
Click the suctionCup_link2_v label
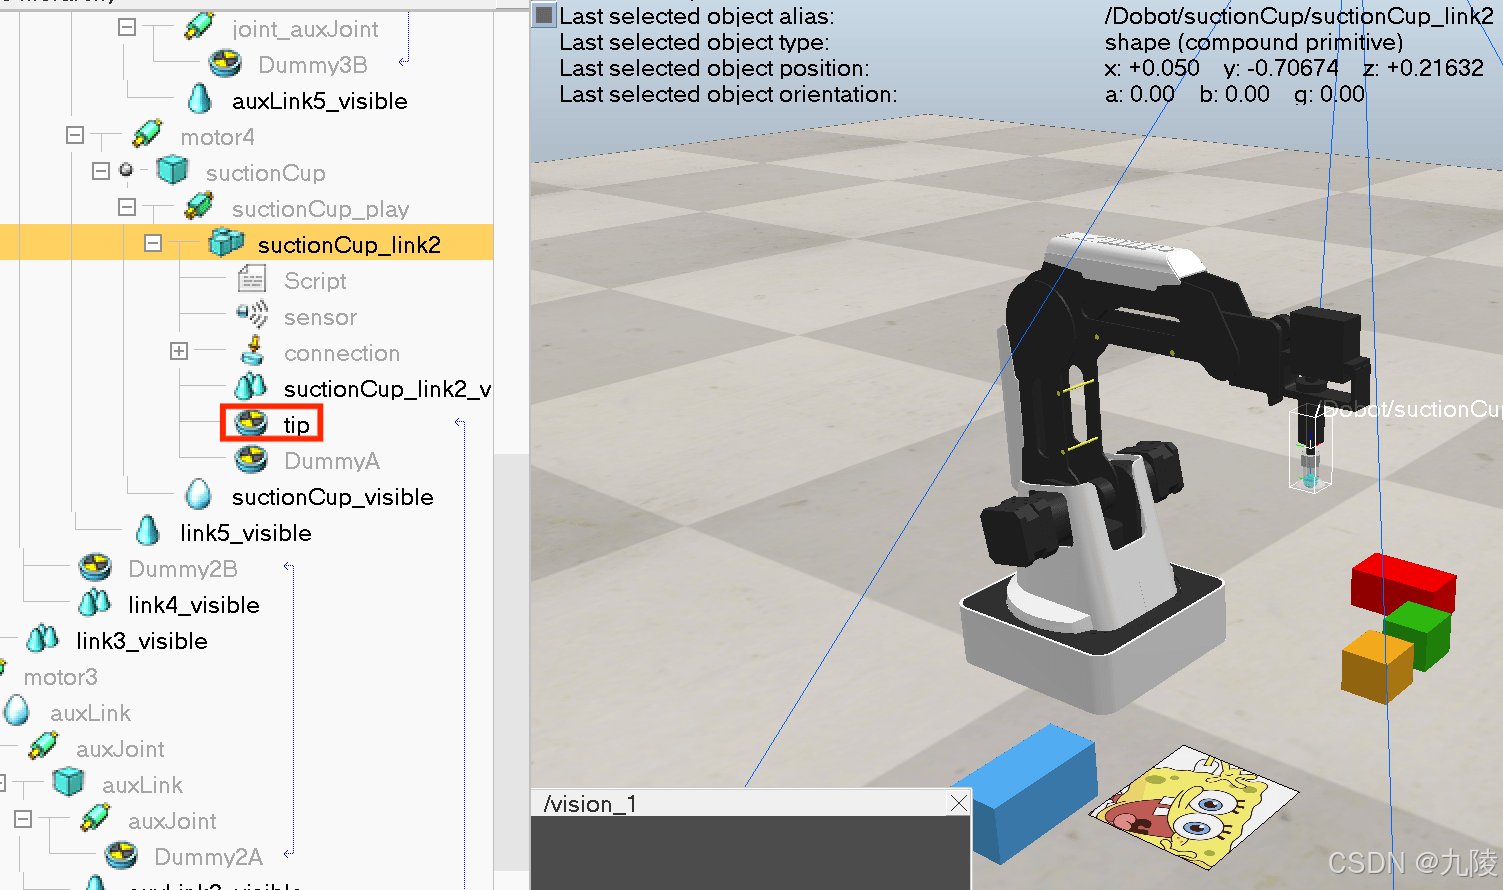coord(388,389)
